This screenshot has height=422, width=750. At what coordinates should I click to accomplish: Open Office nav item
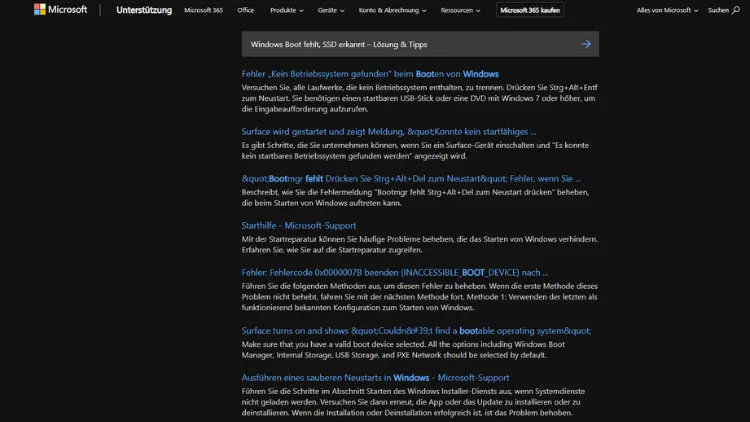pyautogui.click(x=245, y=10)
